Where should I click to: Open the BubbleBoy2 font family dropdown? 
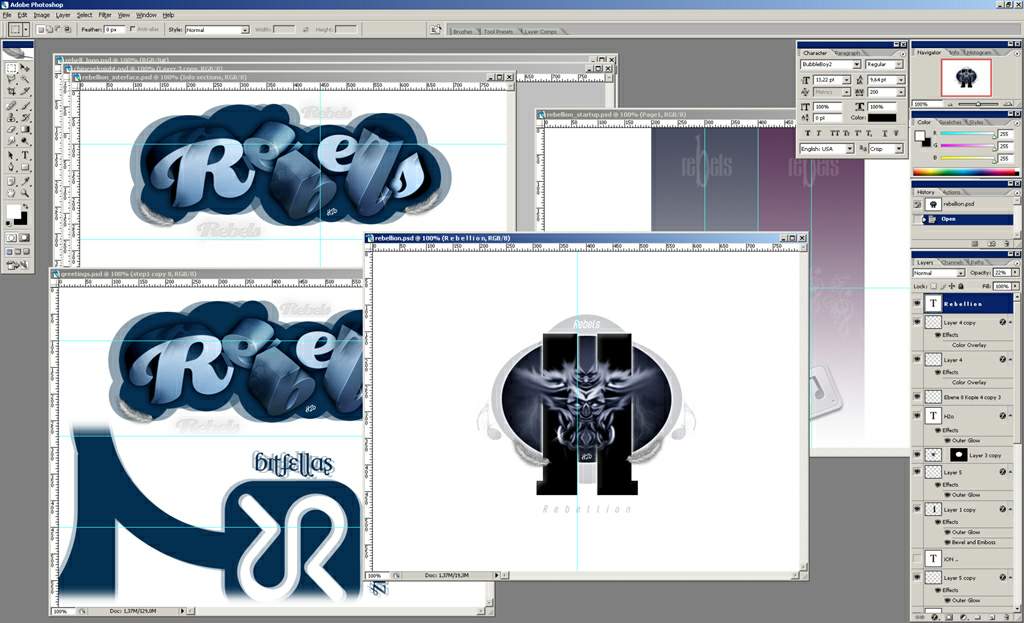[x=856, y=65]
